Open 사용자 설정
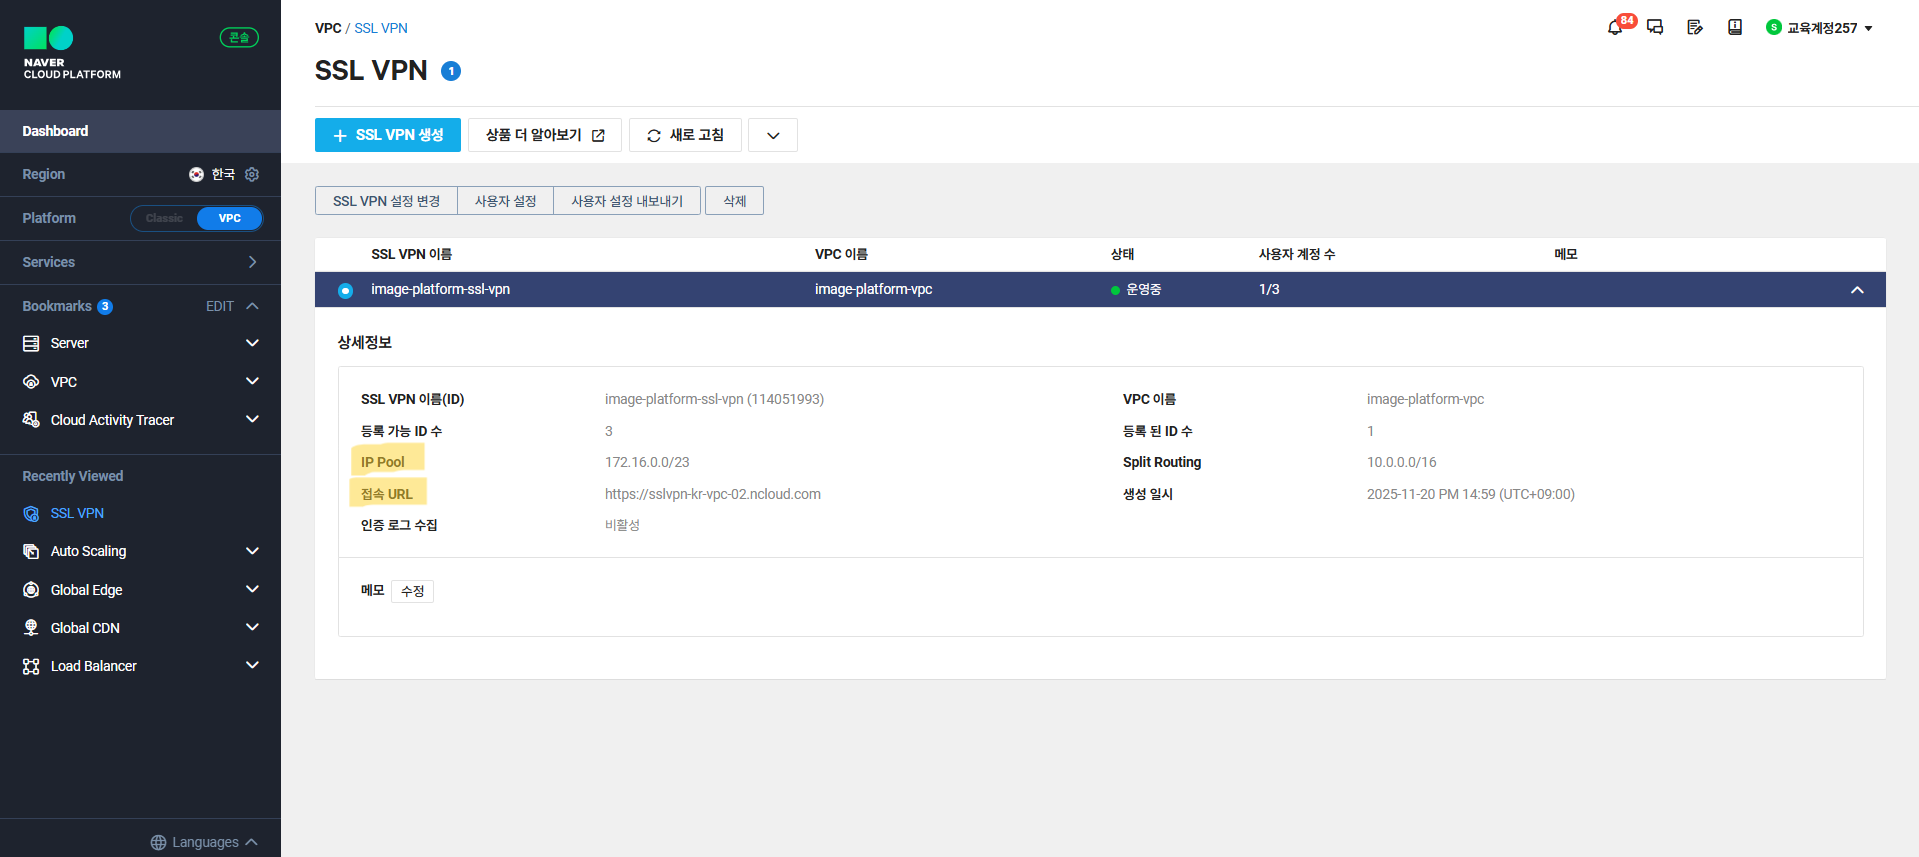The height and width of the screenshot is (857, 1919). (505, 201)
